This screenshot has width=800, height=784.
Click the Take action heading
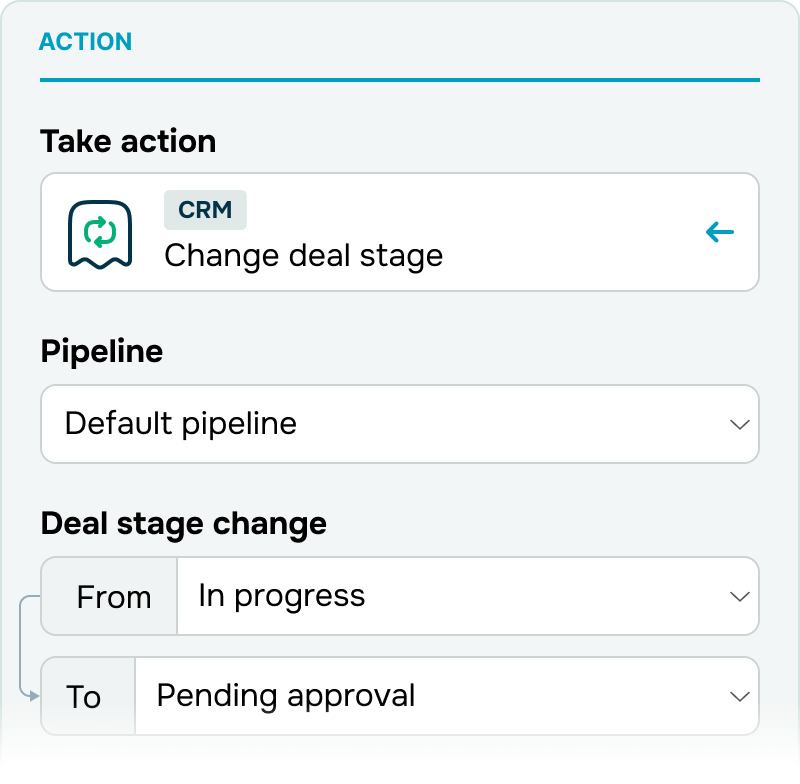click(x=128, y=141)
